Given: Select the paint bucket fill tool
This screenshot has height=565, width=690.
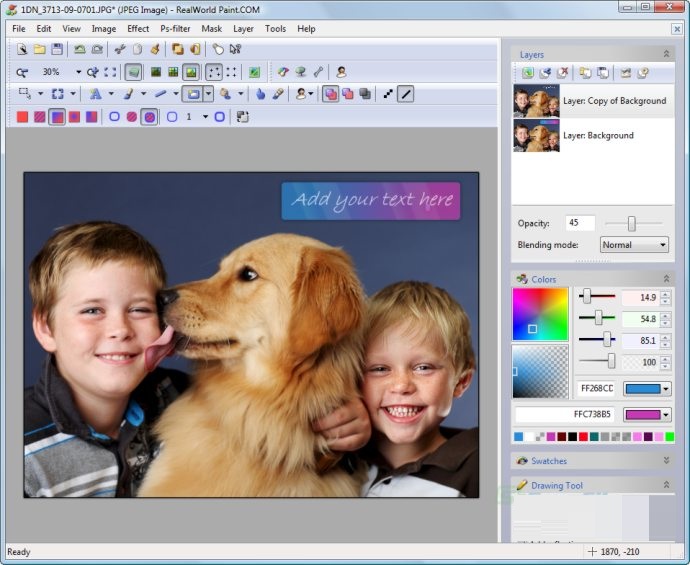Looking at the screenshot, I should [x=226, y=94].
